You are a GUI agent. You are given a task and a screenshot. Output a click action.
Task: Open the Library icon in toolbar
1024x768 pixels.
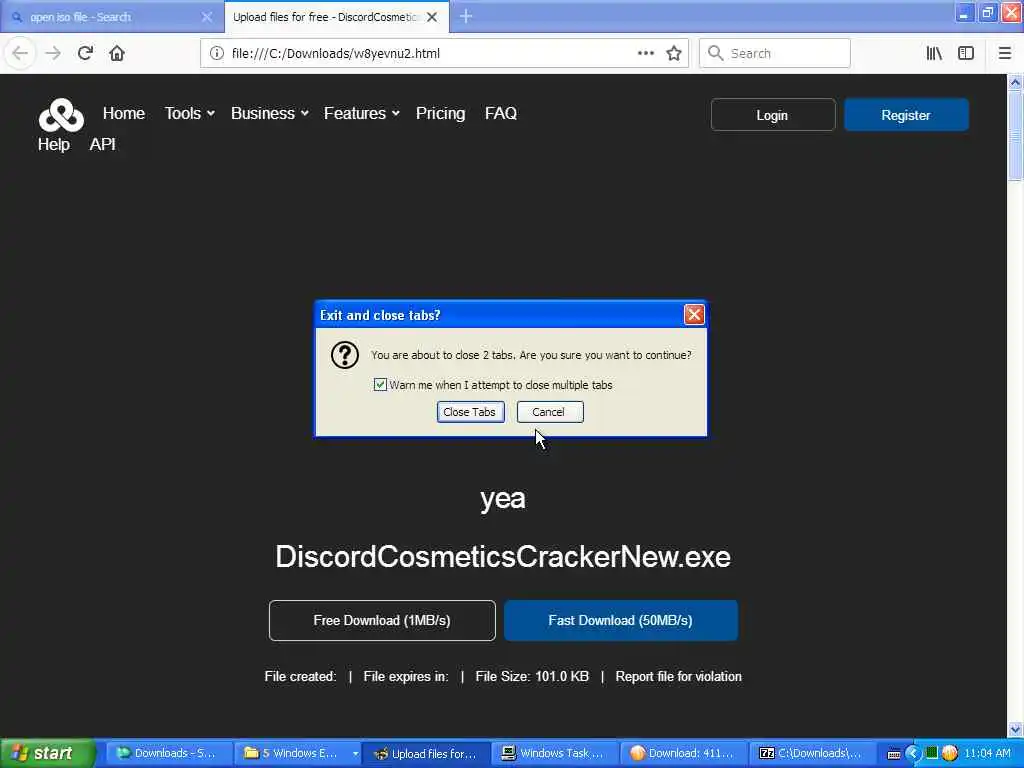(x=934, y=53)
